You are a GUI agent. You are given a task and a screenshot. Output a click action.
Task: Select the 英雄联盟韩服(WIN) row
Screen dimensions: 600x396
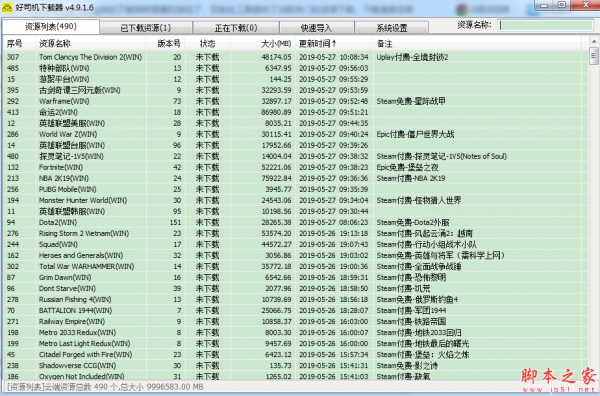point(295,211)
